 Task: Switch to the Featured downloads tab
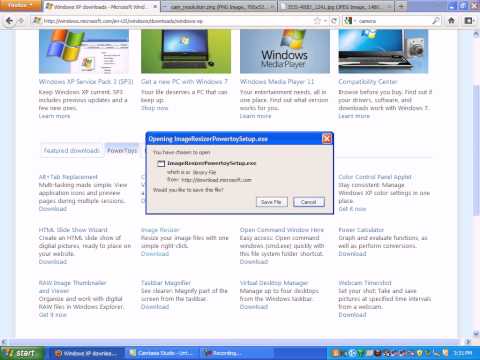(72, 151)
